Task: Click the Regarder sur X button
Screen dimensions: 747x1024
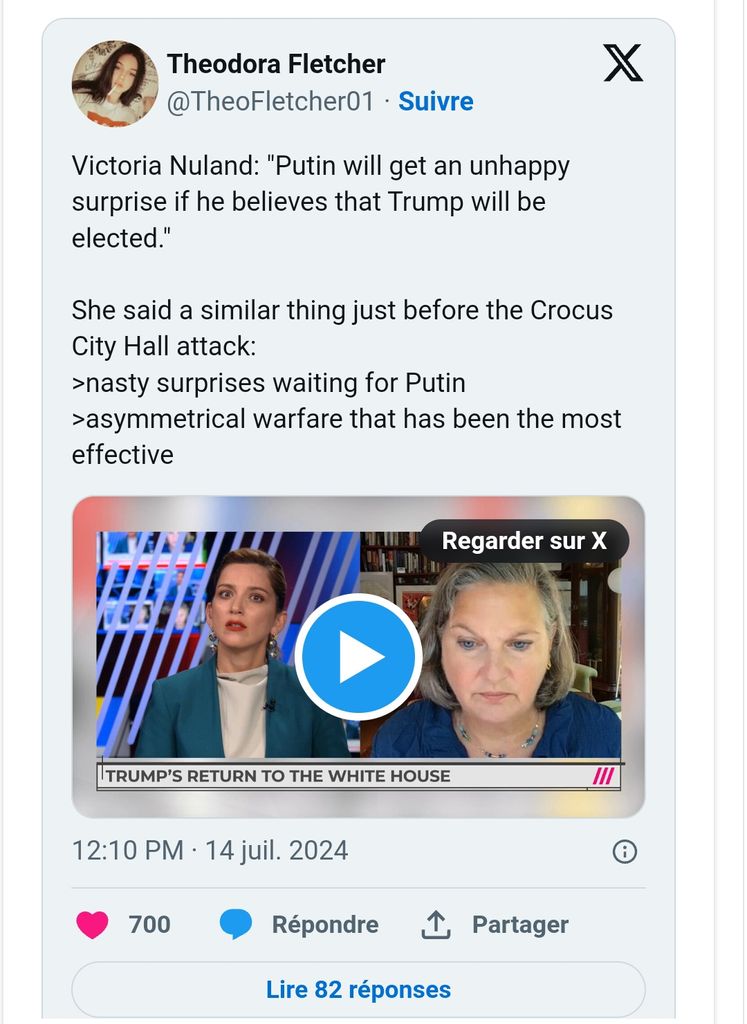Action: click(524, 541)
